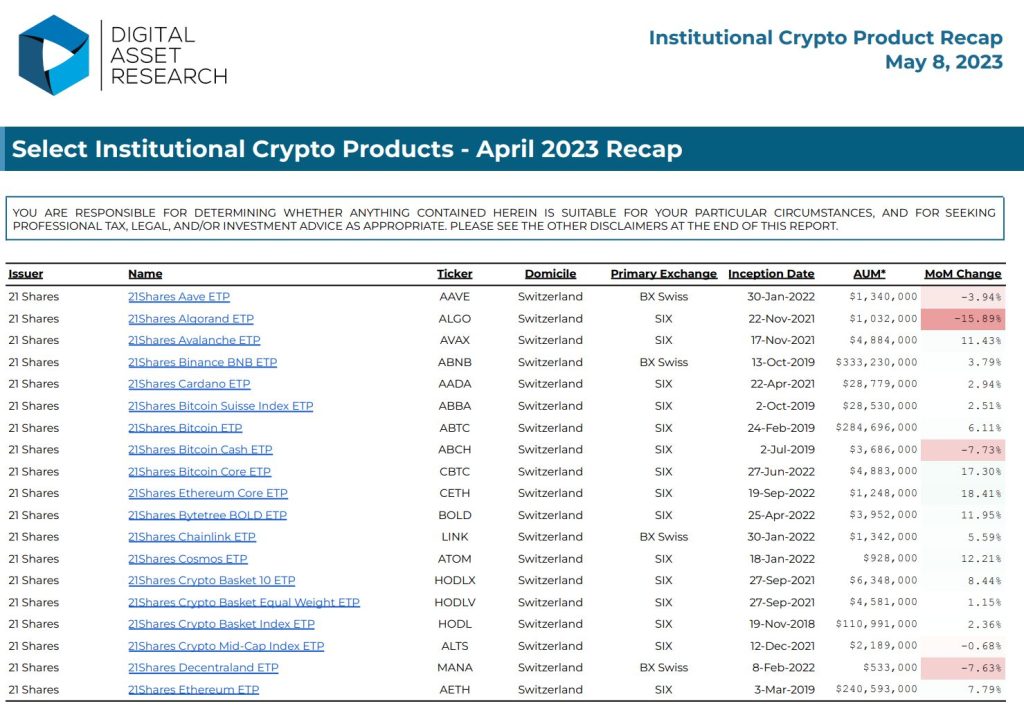This screenshot has width=1024, height=717.
Task: Open the 21Shares Avalanche ETP link
Action: click(194, 340)
